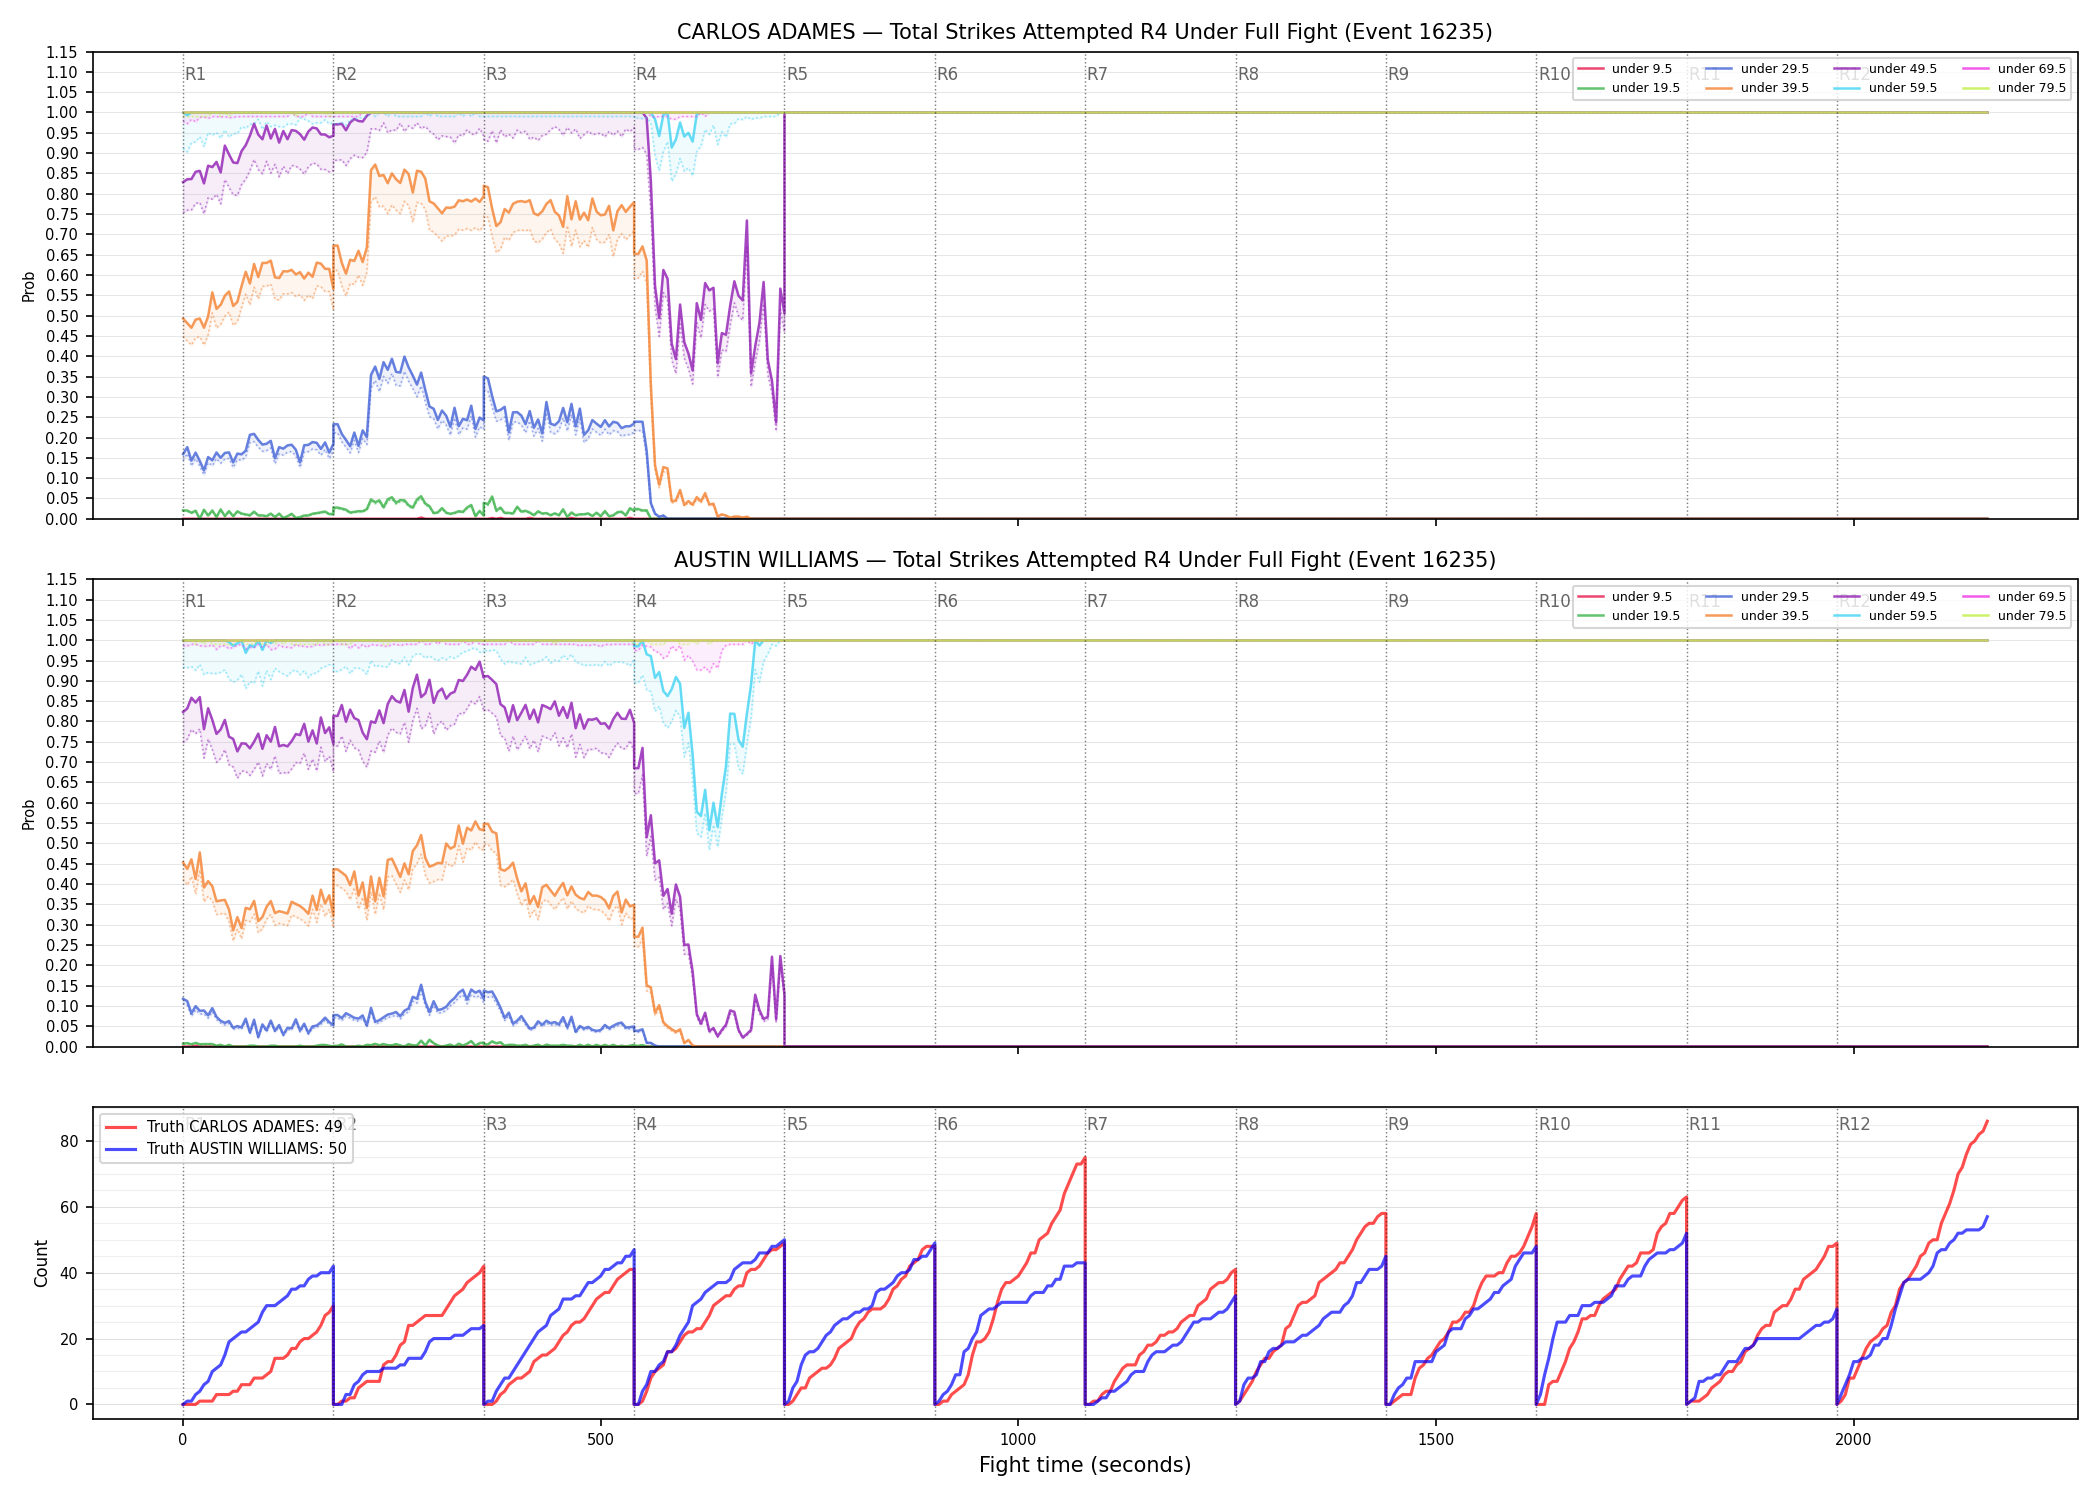Click R8 round marker in Carlos Adames chart
This screenshot has height=1500, width=2100.
pos(1248,74)
